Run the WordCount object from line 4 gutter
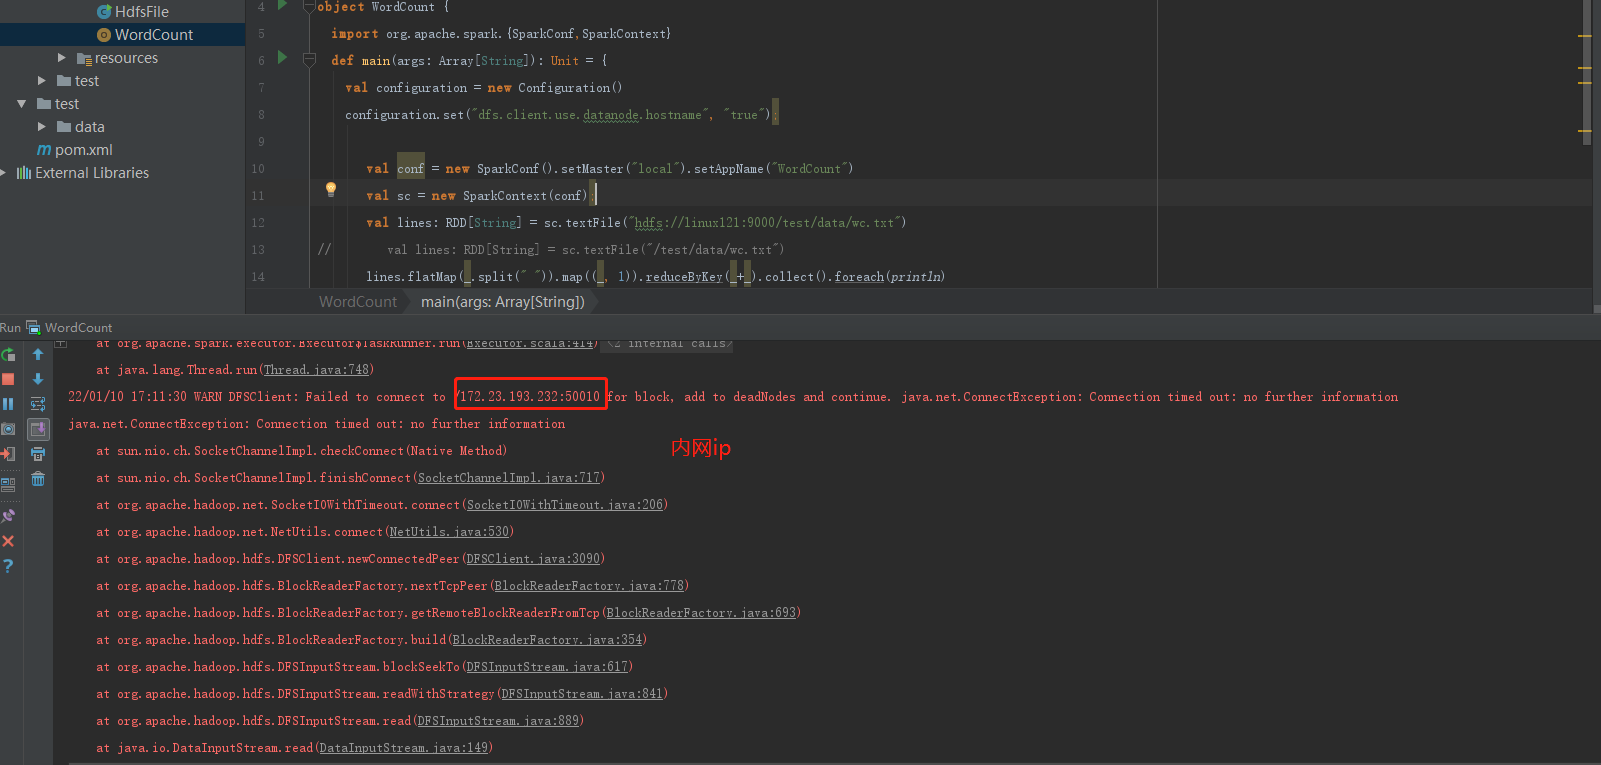This screenshot has width=1601, height=765. click(x=282, y=5)
